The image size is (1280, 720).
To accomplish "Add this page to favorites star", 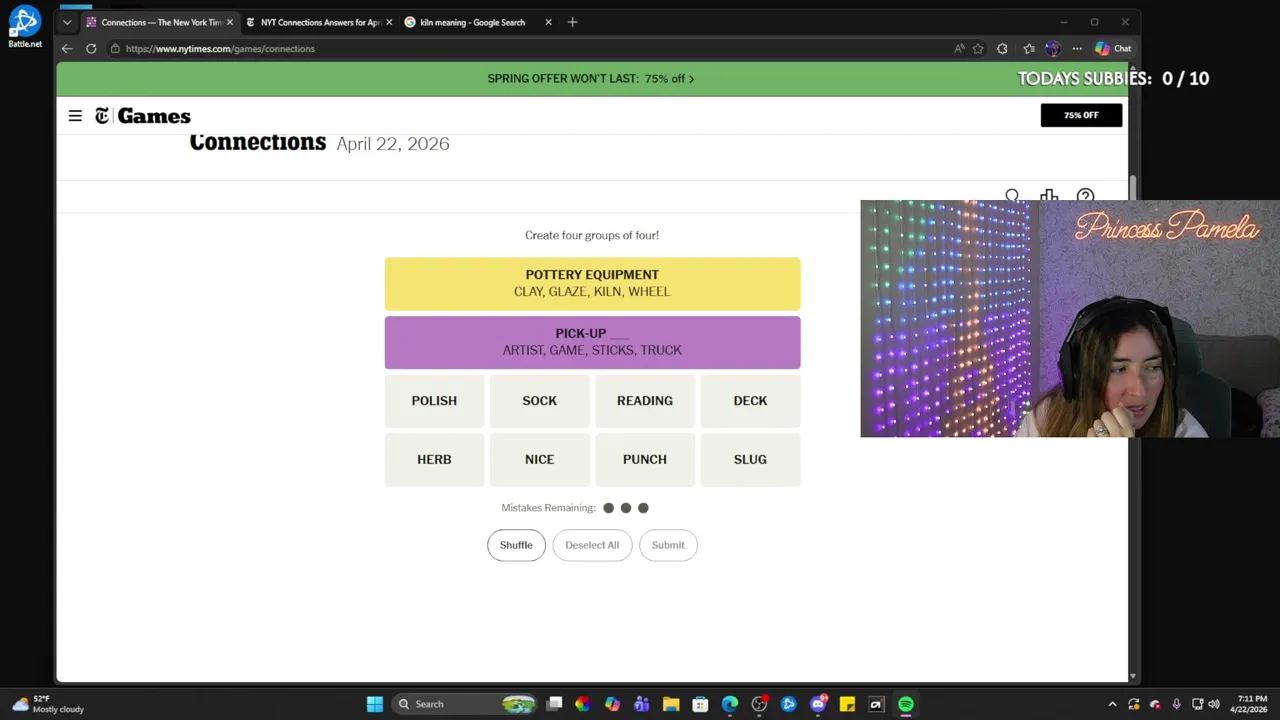I will (x=978, y=48).
